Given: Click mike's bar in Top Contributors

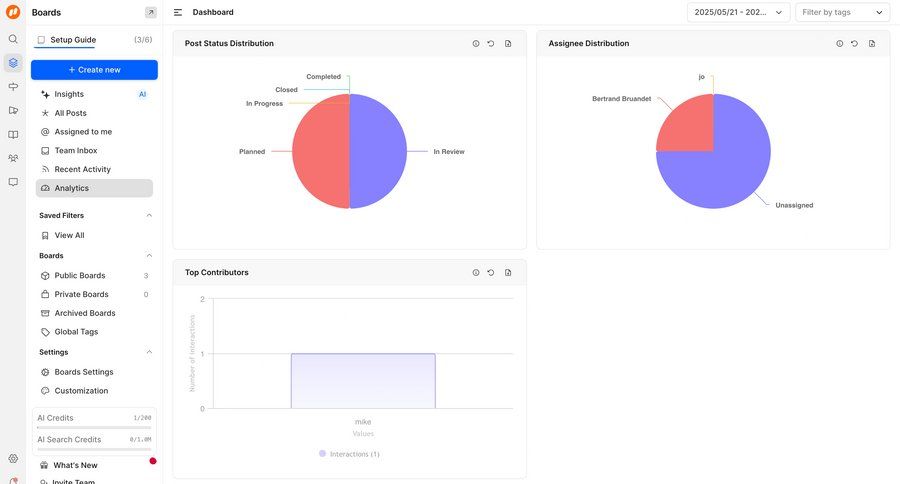Looking at the screenshot, I should click(x=363, y=381).
